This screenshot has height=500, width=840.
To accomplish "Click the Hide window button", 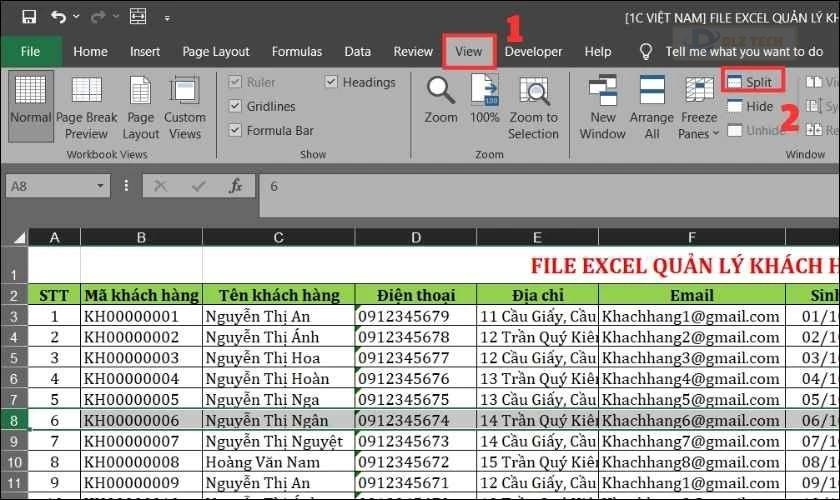I will click(x=751, y=106).
